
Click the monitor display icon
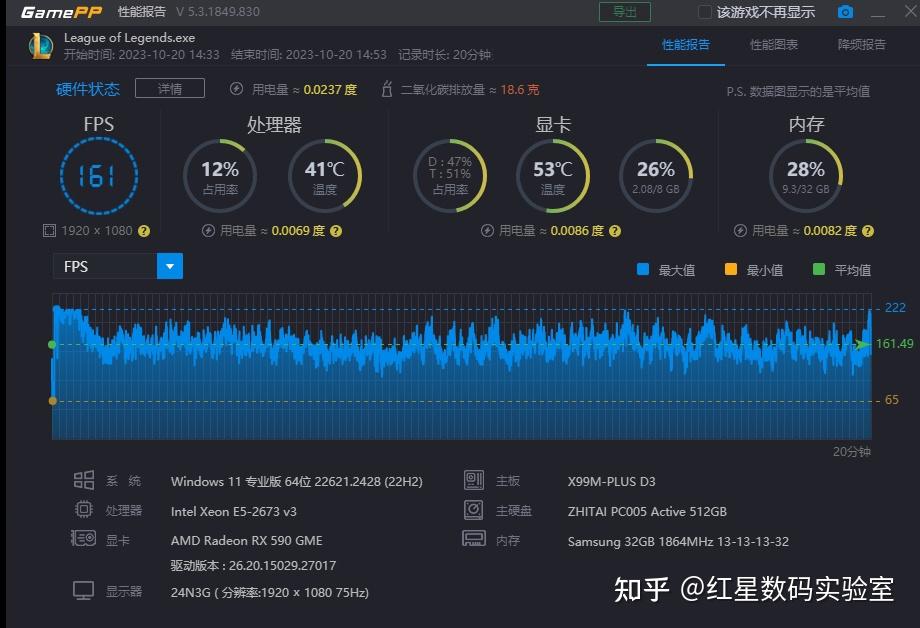(x=83, y=590)
